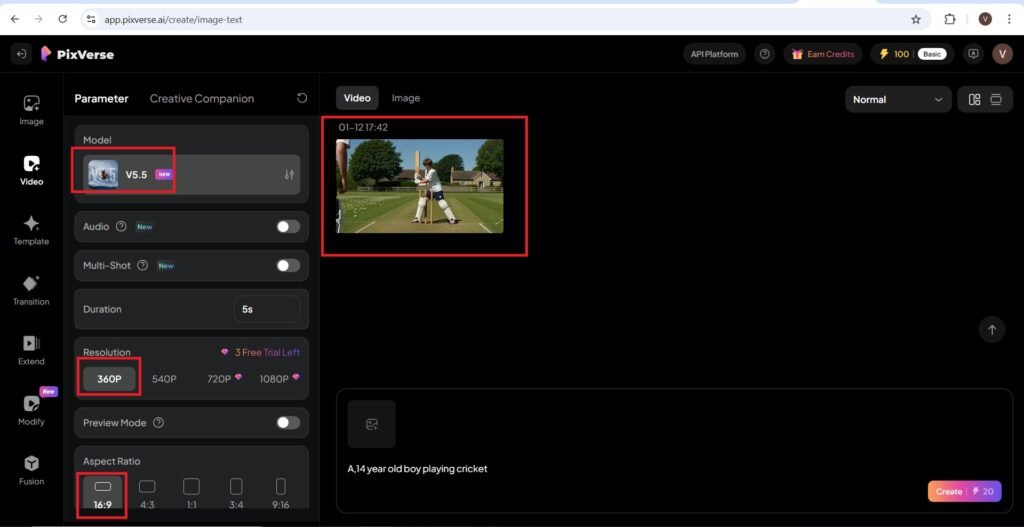The image size is (1024, 527).
Task: Open the Fusion tool
Action: point(31,470)
